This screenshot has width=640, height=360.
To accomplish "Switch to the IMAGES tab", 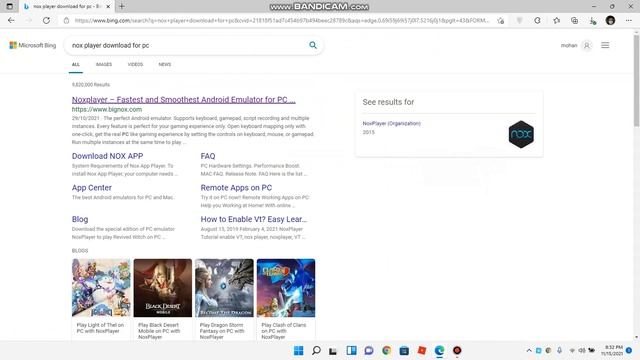I will (x=104, y=64).
